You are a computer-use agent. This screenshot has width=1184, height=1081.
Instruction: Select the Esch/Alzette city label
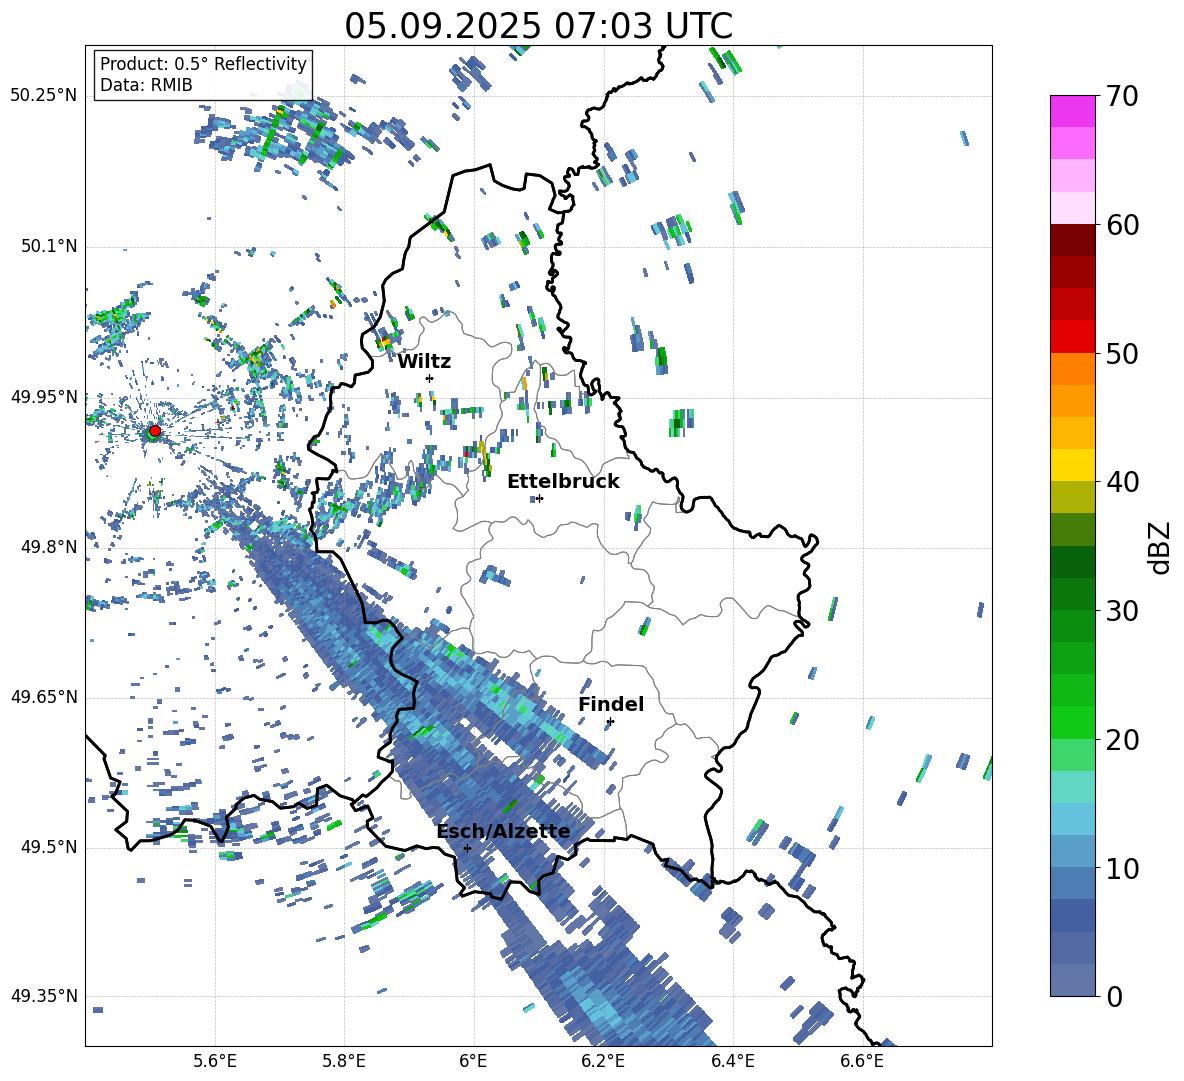[503, 831]
